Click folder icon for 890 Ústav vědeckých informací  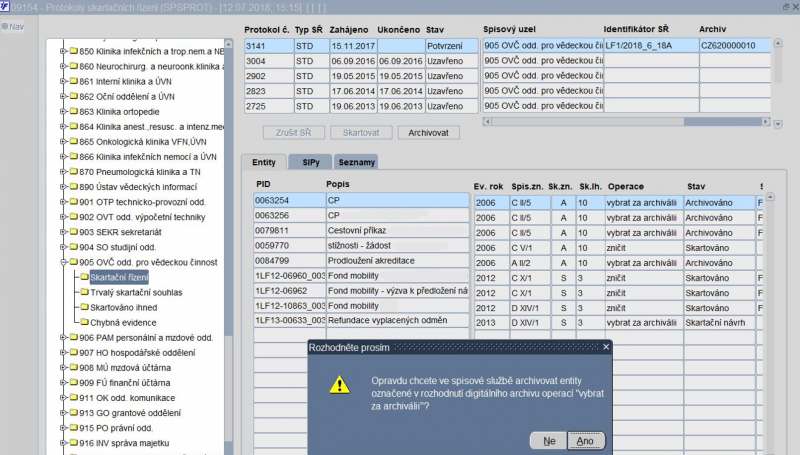click(73, 187)
